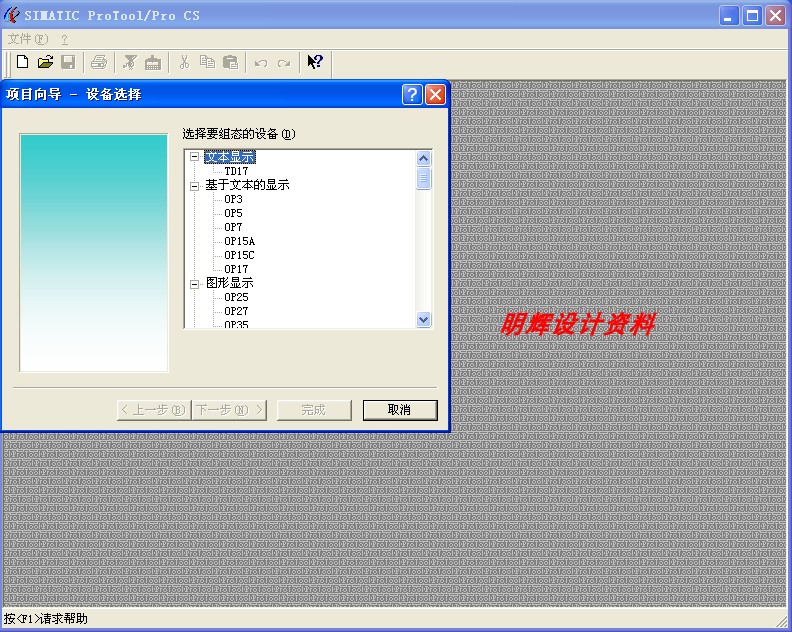The height and width of the screenshot is (632, 792).
Task: Select the OP15A device
Action: 239,241
